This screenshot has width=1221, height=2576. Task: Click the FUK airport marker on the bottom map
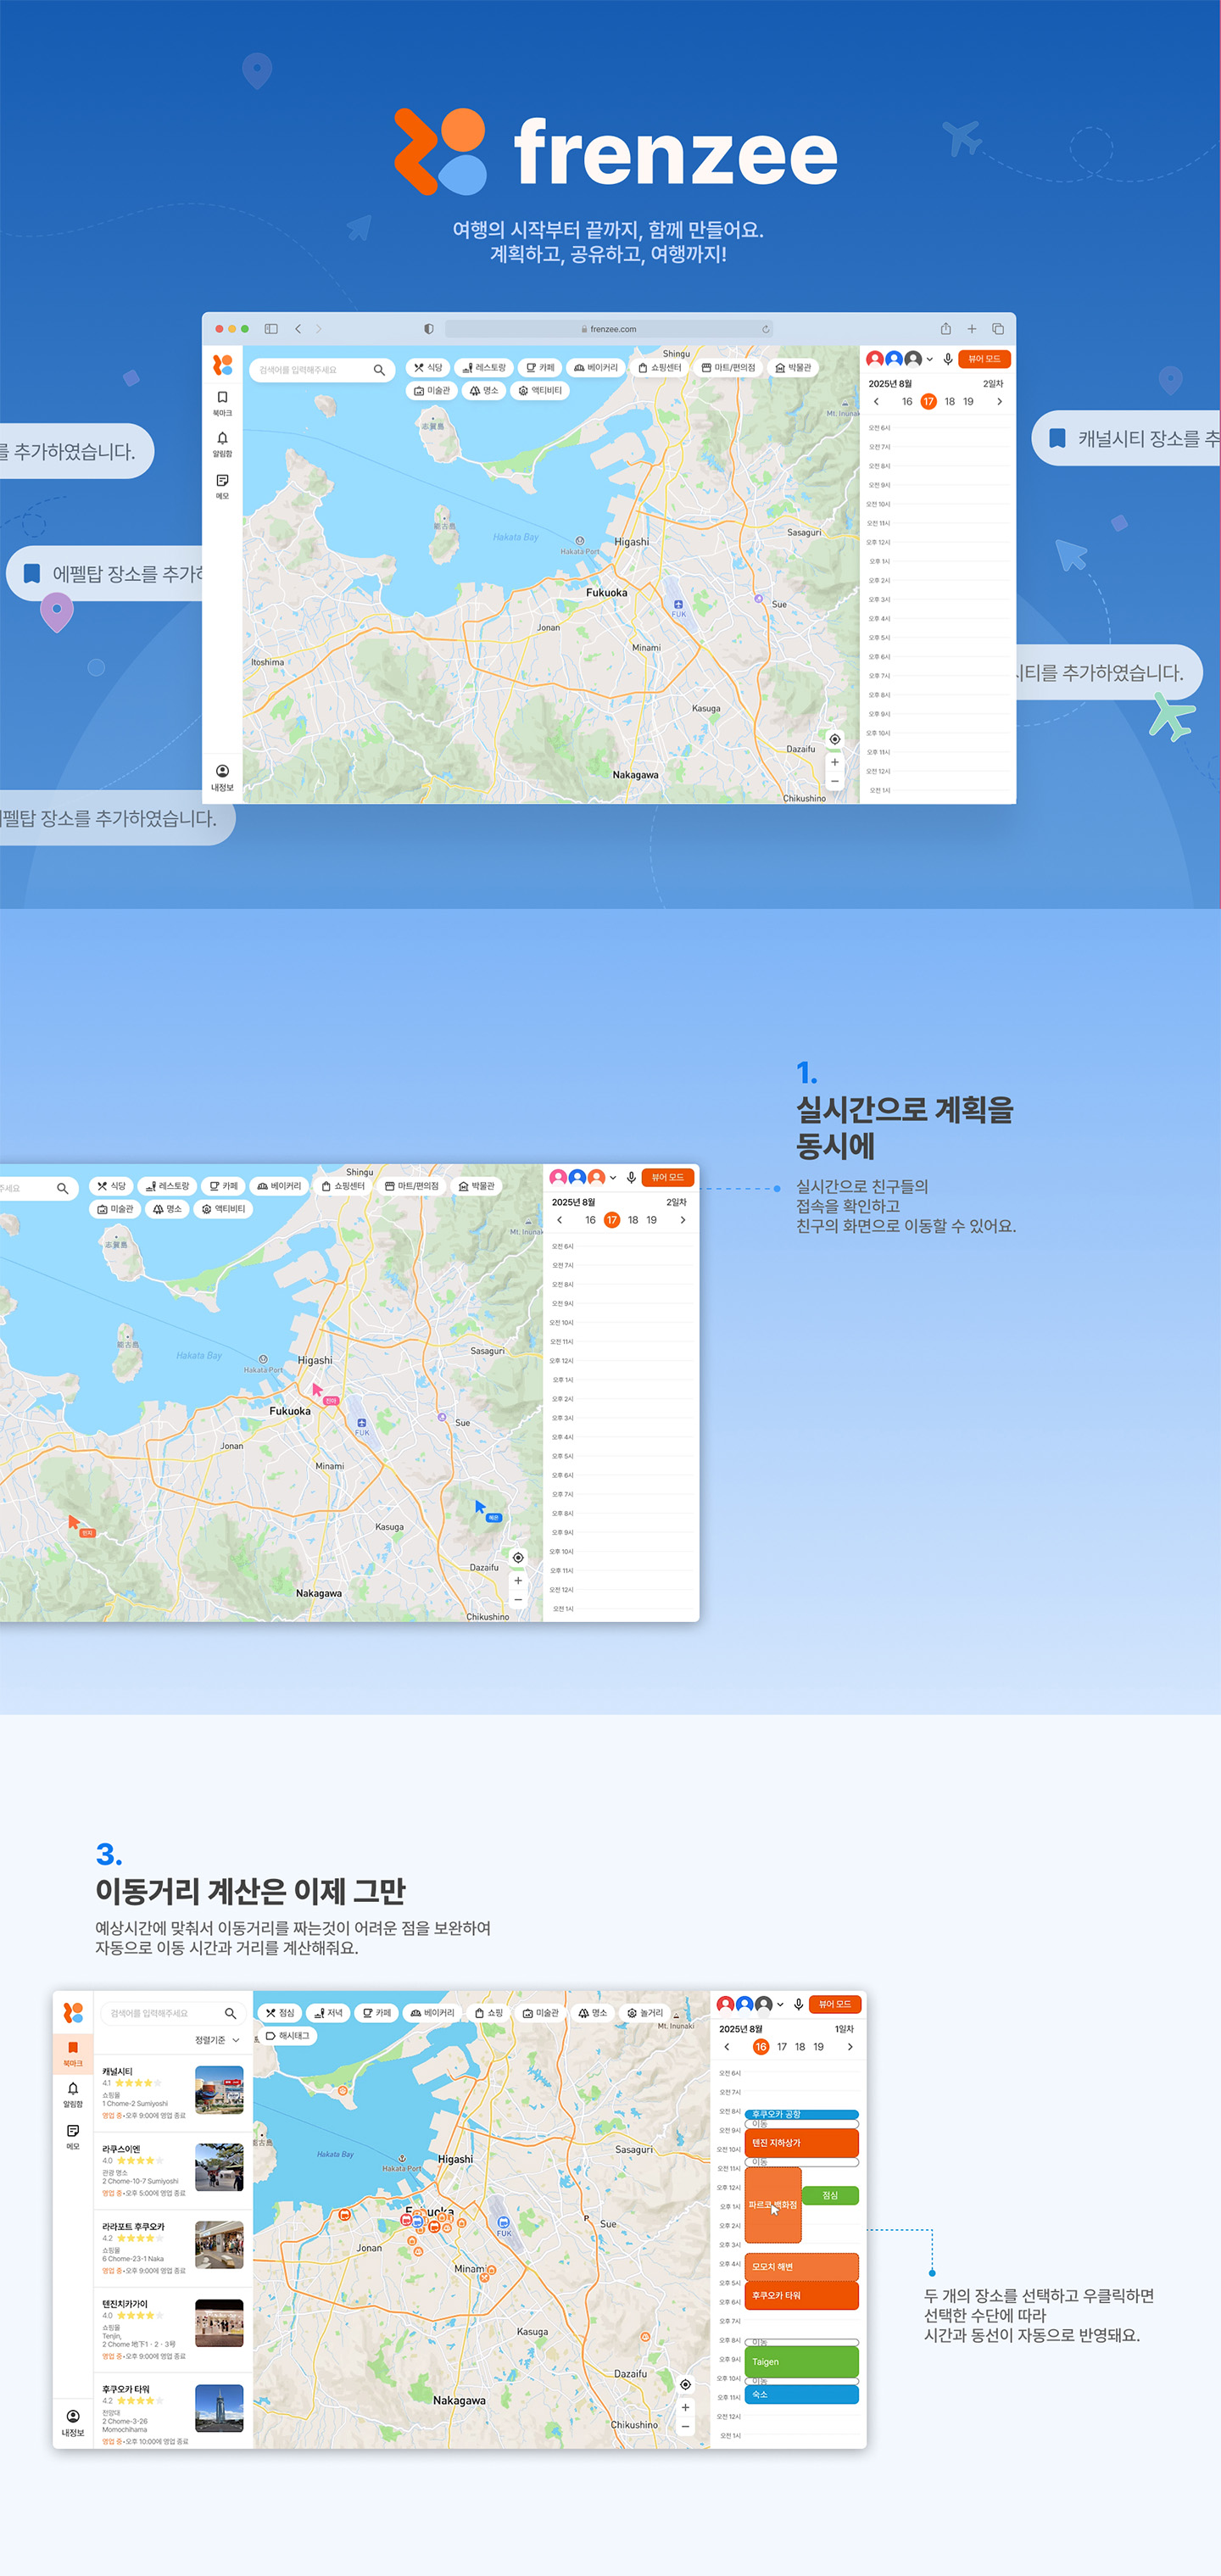tap(503, 2222)
